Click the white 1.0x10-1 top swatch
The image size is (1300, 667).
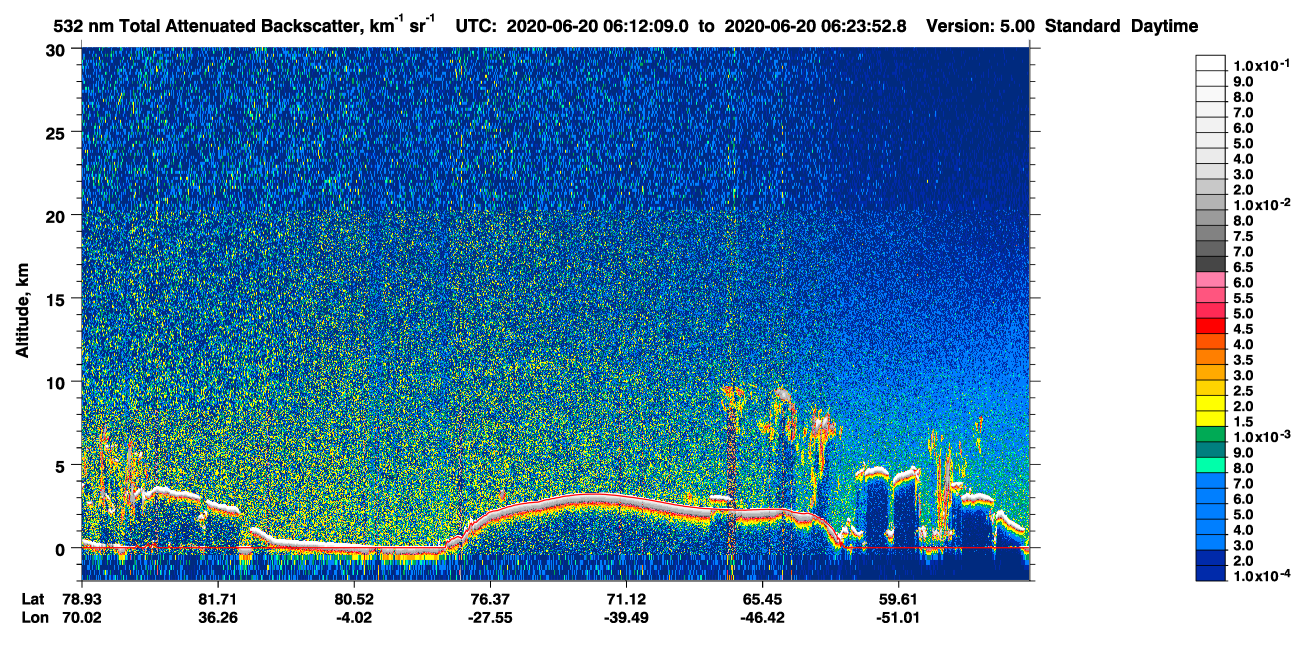(1211, 62)
